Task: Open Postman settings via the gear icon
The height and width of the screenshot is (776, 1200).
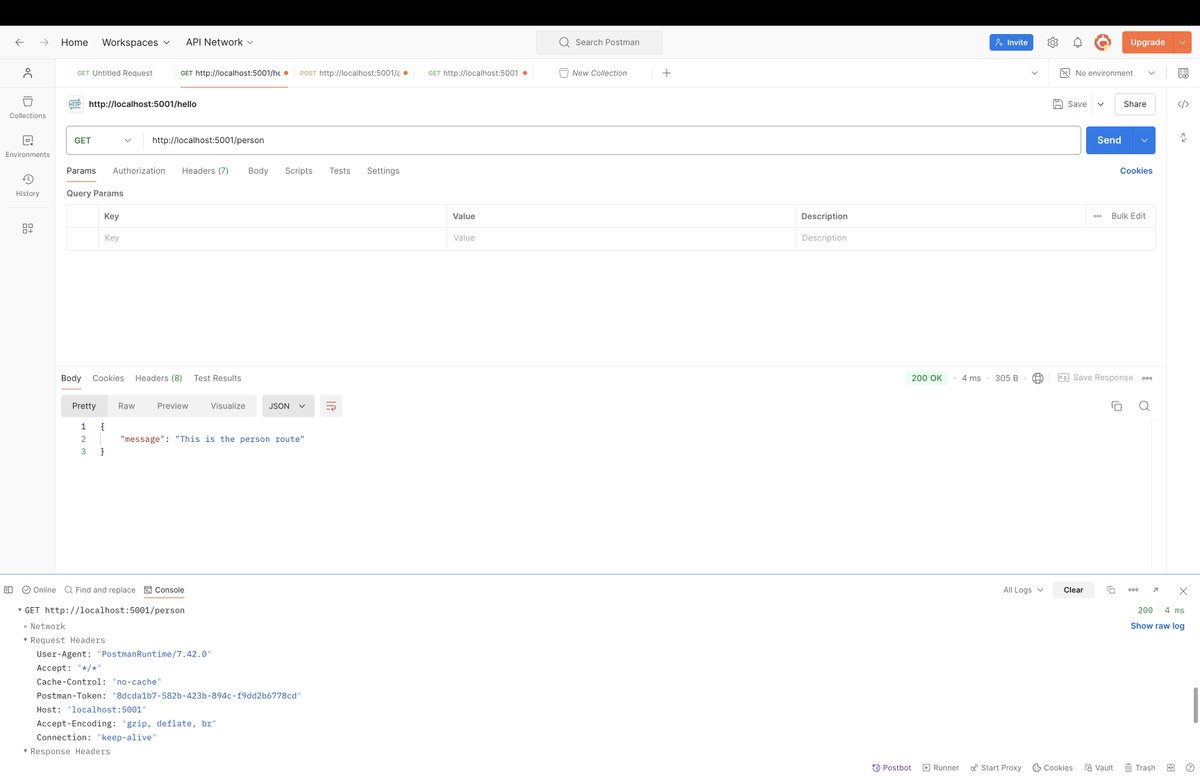Action: (x=1052, y=42)
